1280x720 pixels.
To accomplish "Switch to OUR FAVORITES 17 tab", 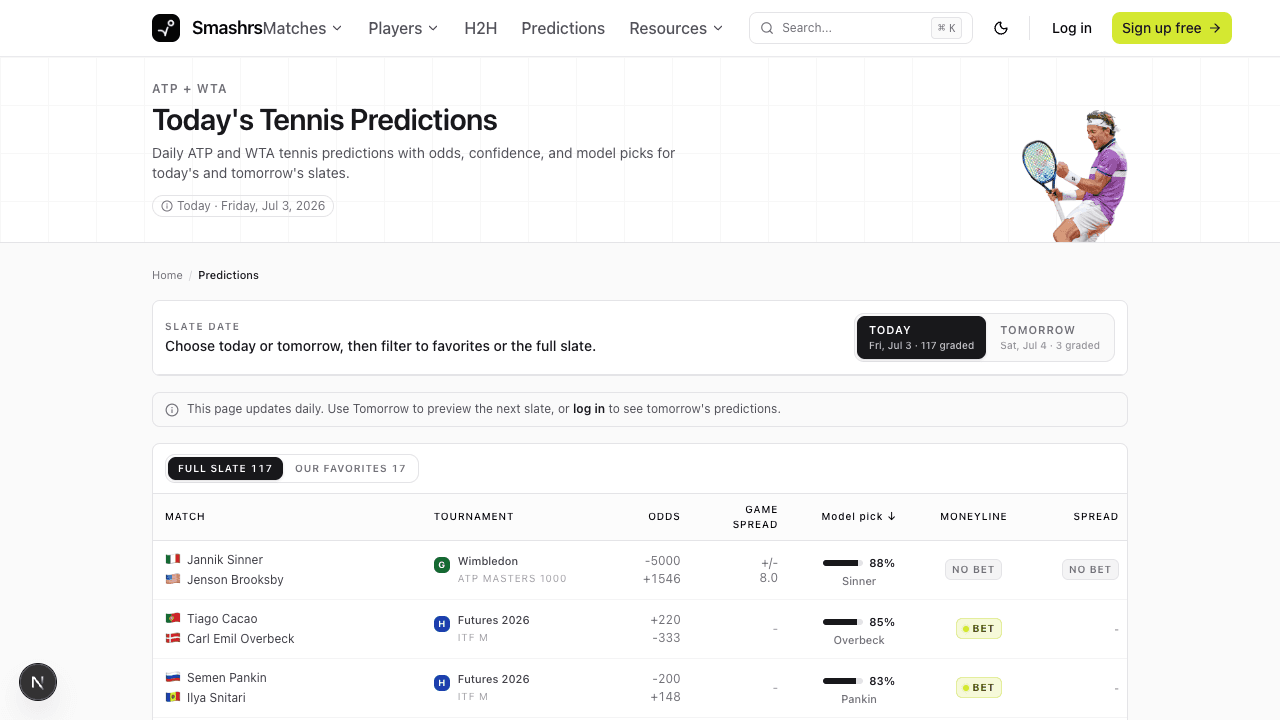I will (x=350, y=468).
